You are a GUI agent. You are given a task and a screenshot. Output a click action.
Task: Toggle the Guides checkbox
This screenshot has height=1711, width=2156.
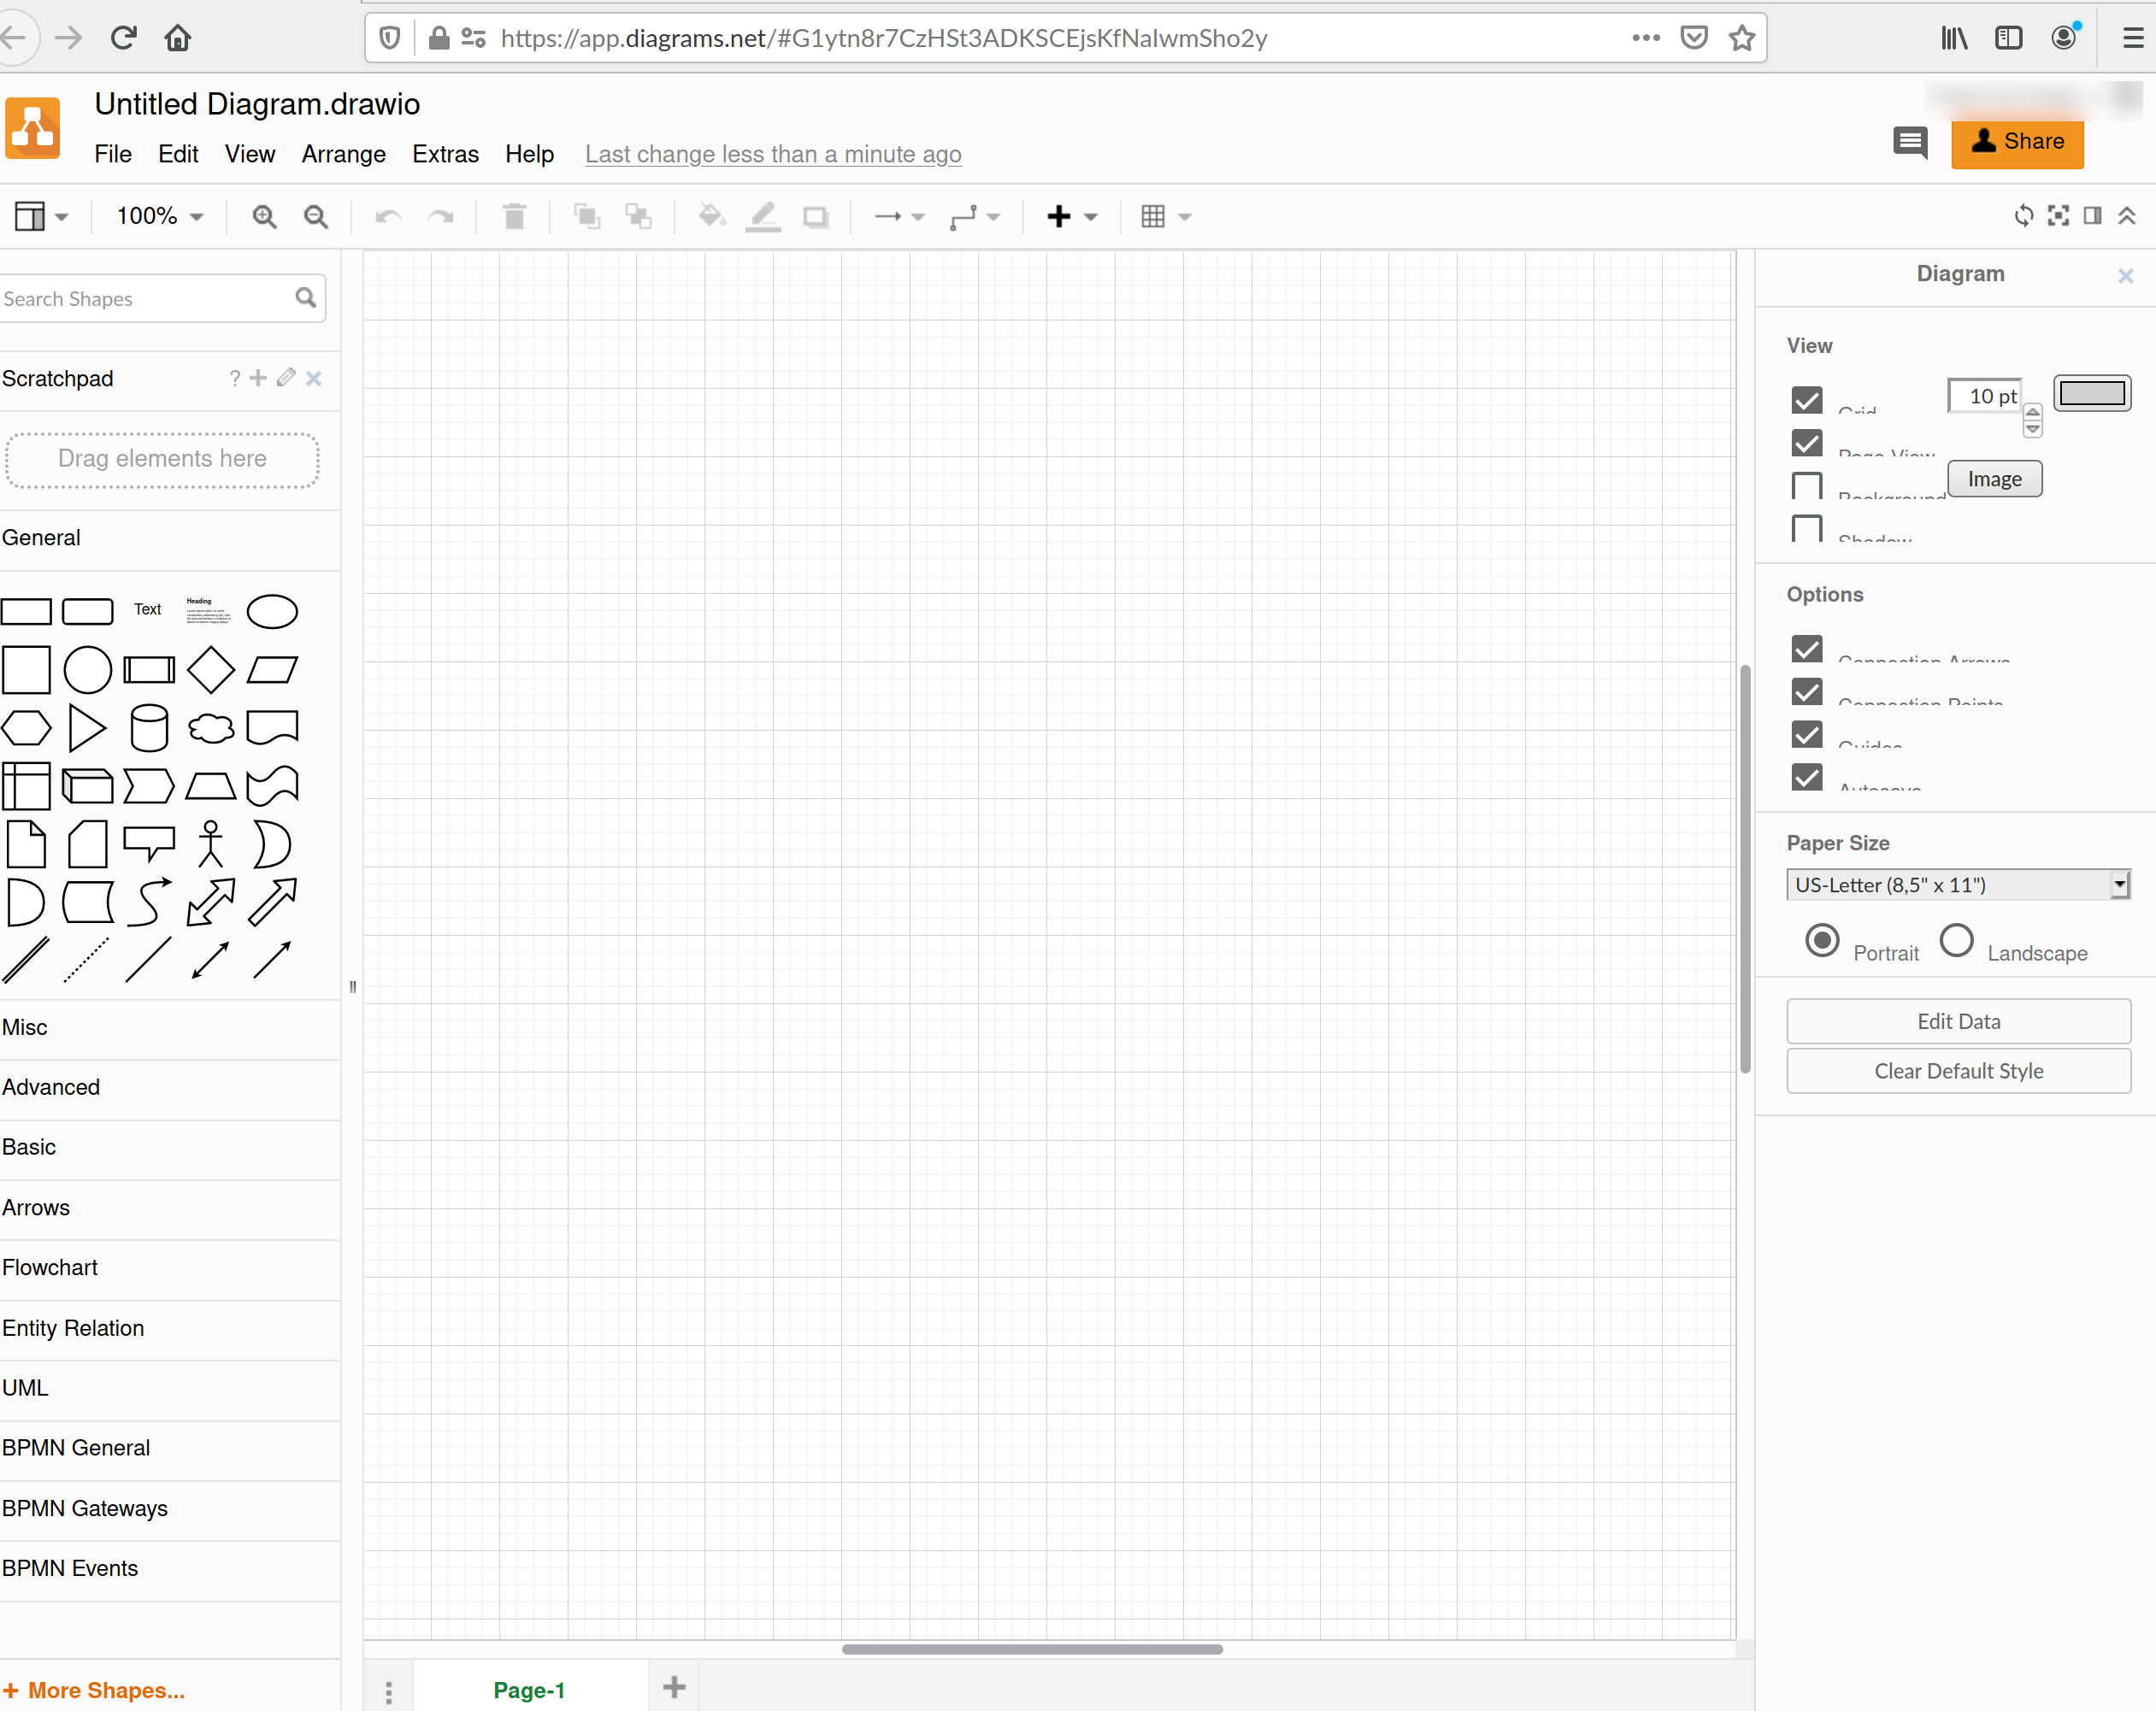coord(1807,734)
